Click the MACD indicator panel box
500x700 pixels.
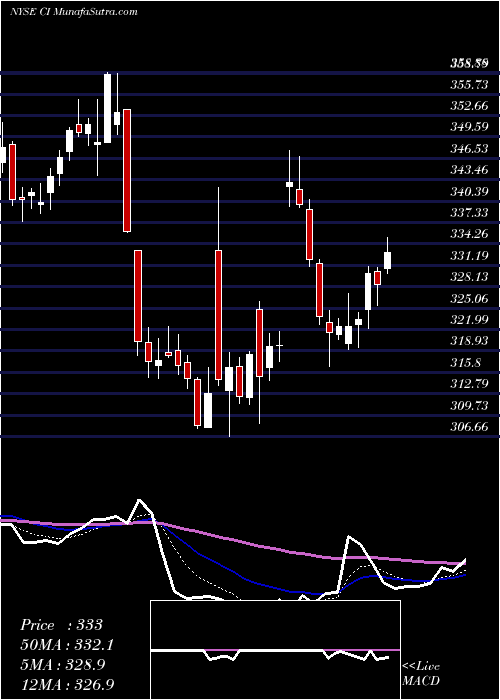point(275,650)
